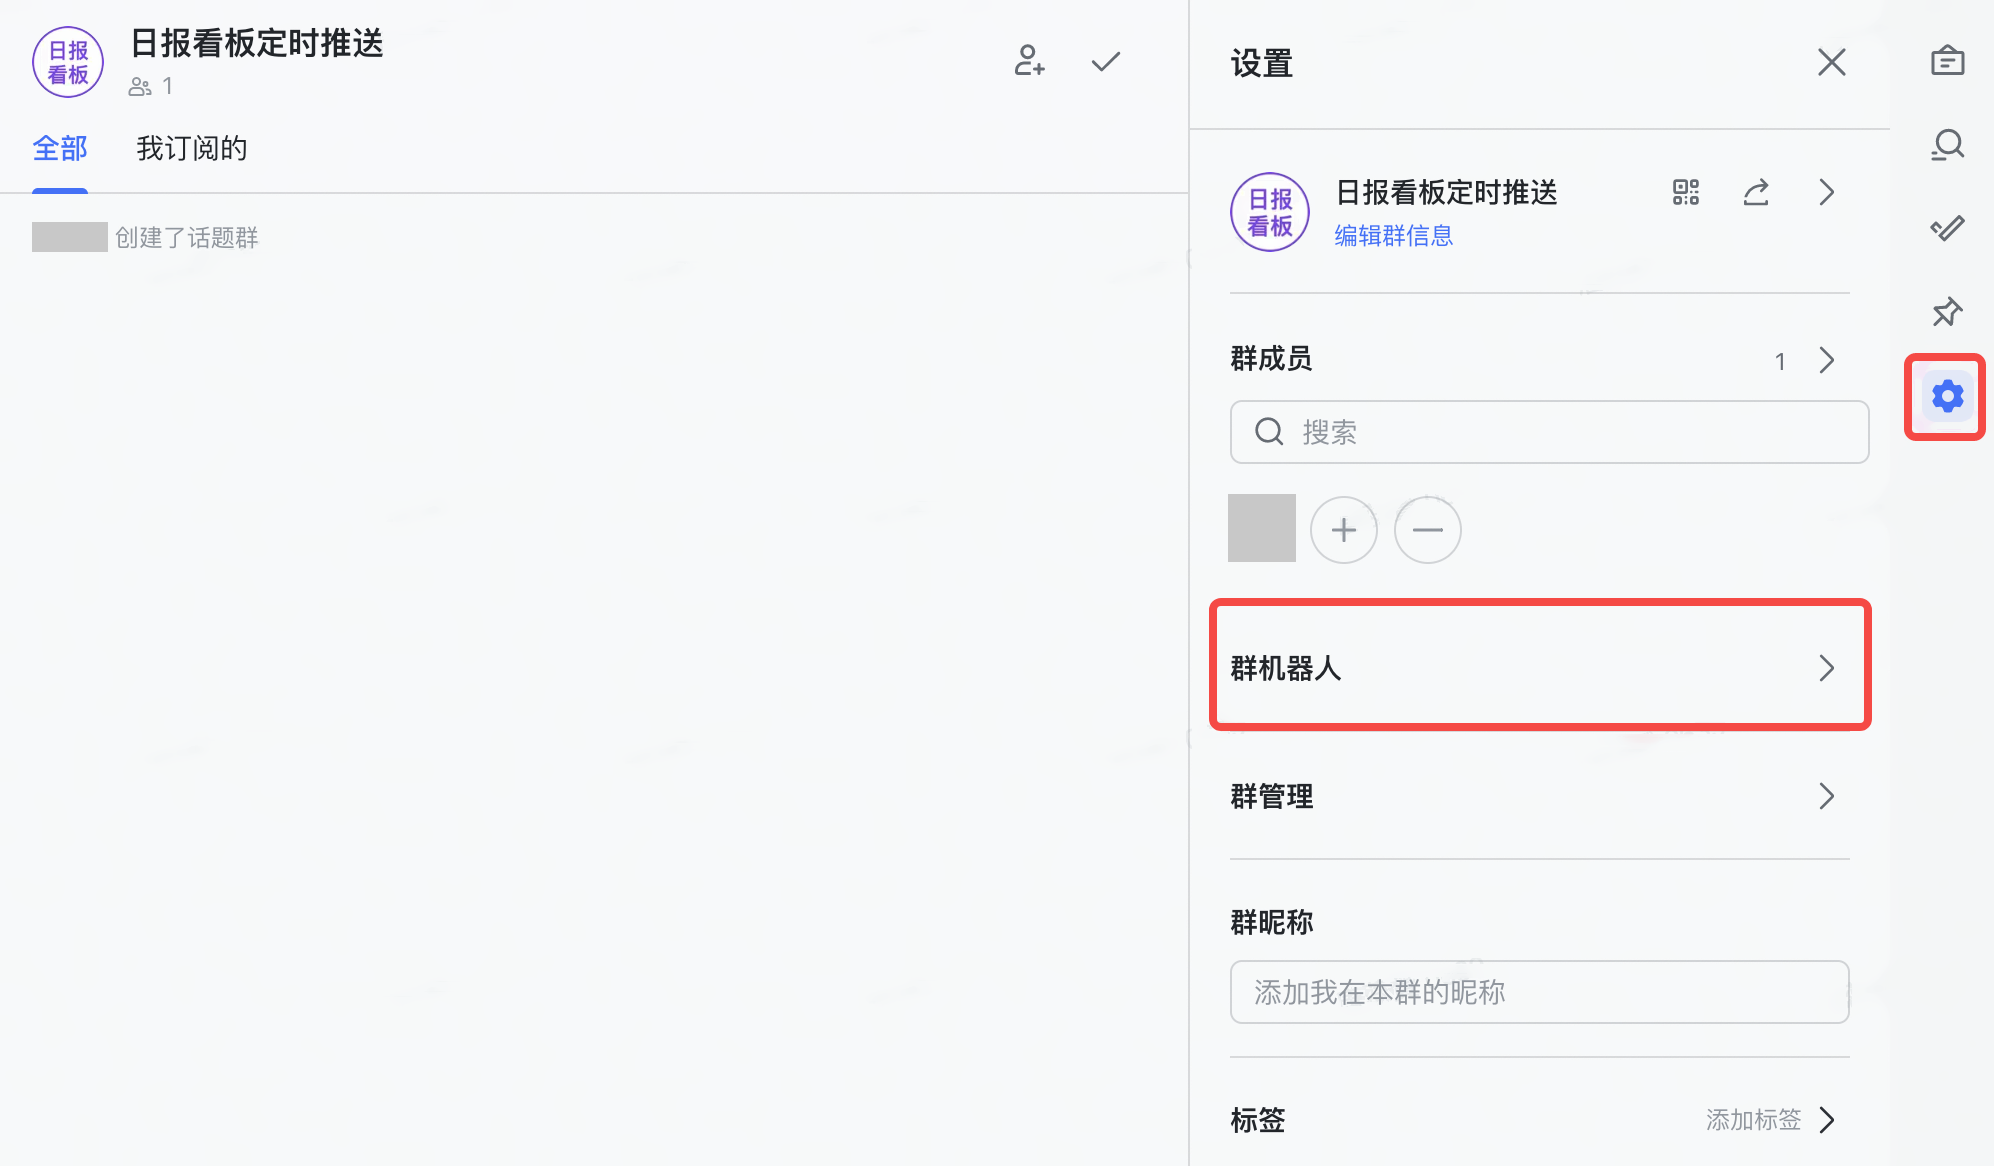
Task: Expand the 群成员 member list chevron
Action: coord(1827,360)
